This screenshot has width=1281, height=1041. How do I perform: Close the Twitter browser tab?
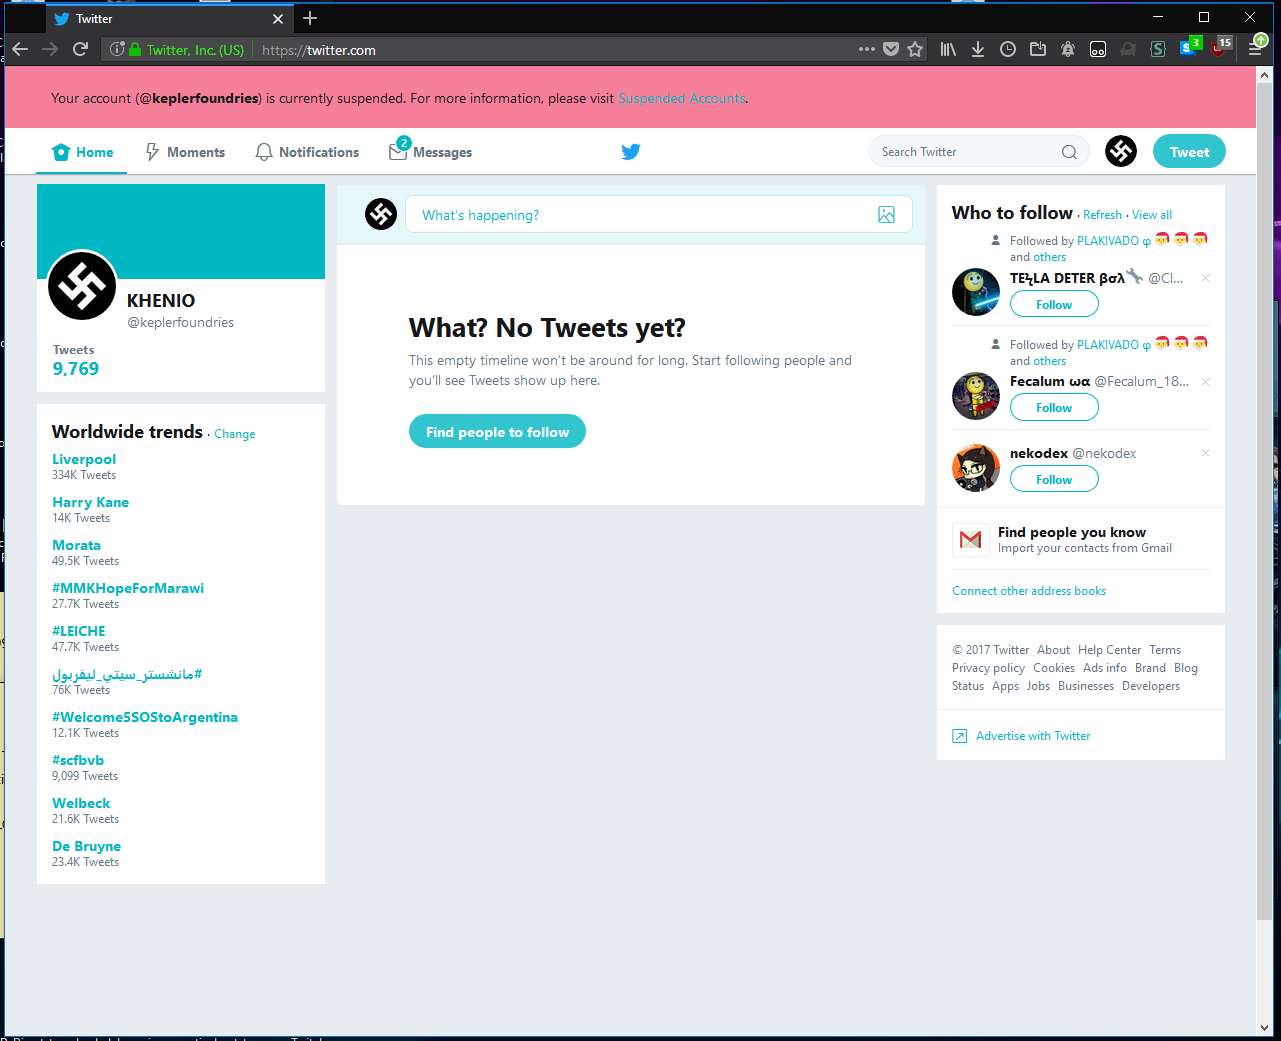click(278, 18)
